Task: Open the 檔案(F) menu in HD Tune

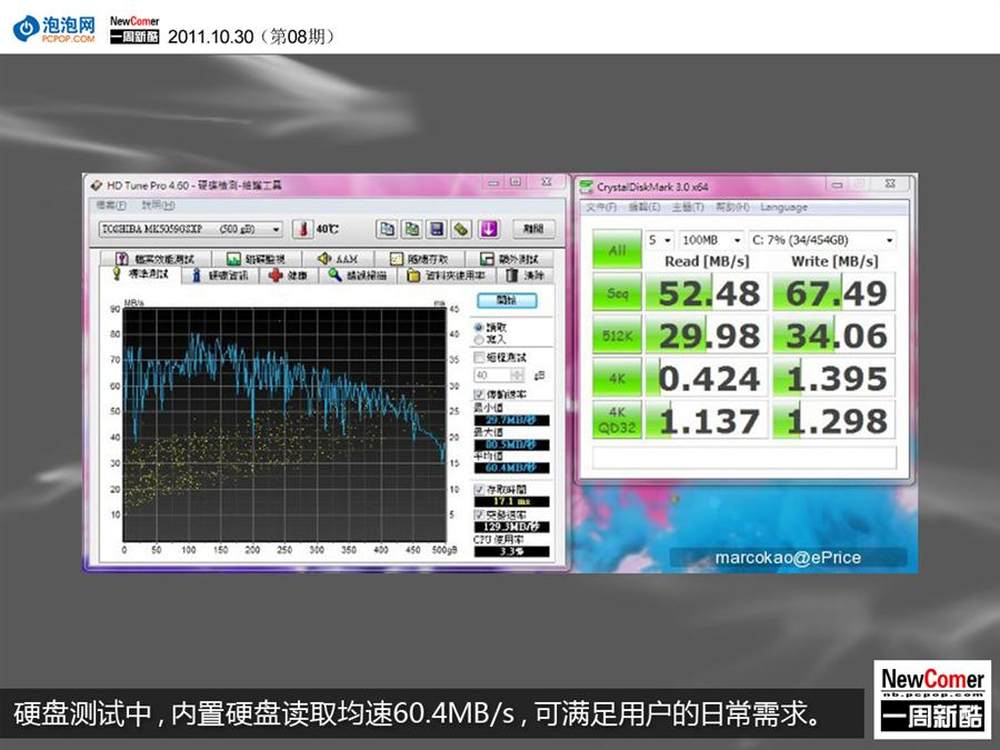Action: pyautogui.click(x=111, y=205)
